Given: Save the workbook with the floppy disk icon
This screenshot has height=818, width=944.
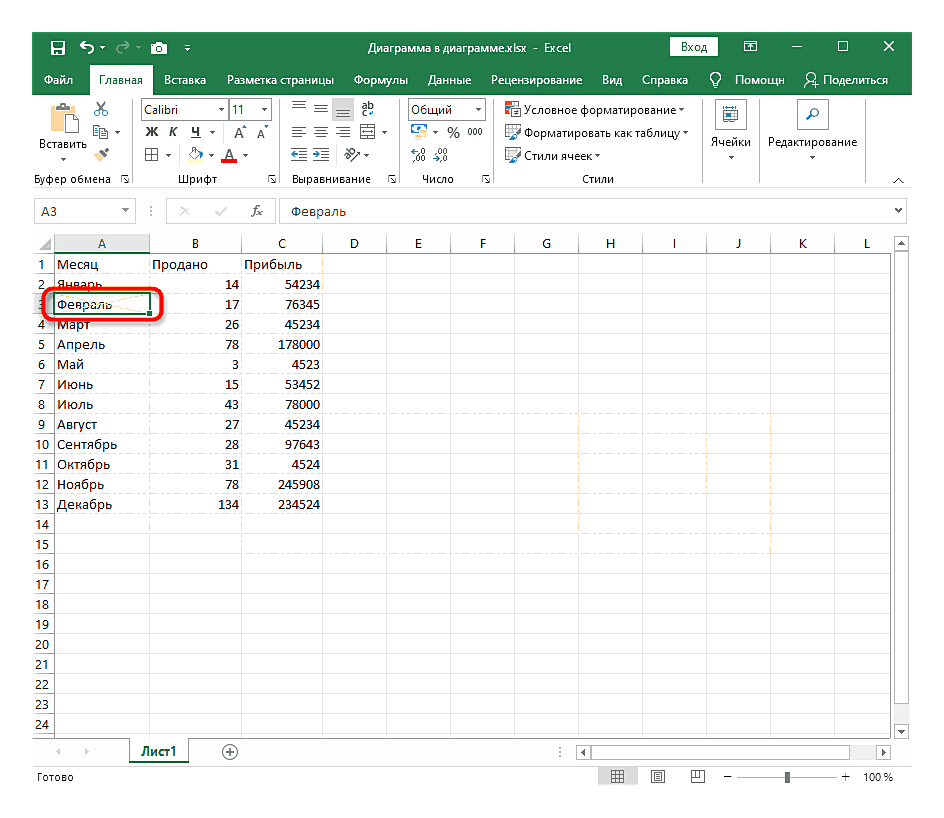Looking at the screenshot, I should coord(57,47).
